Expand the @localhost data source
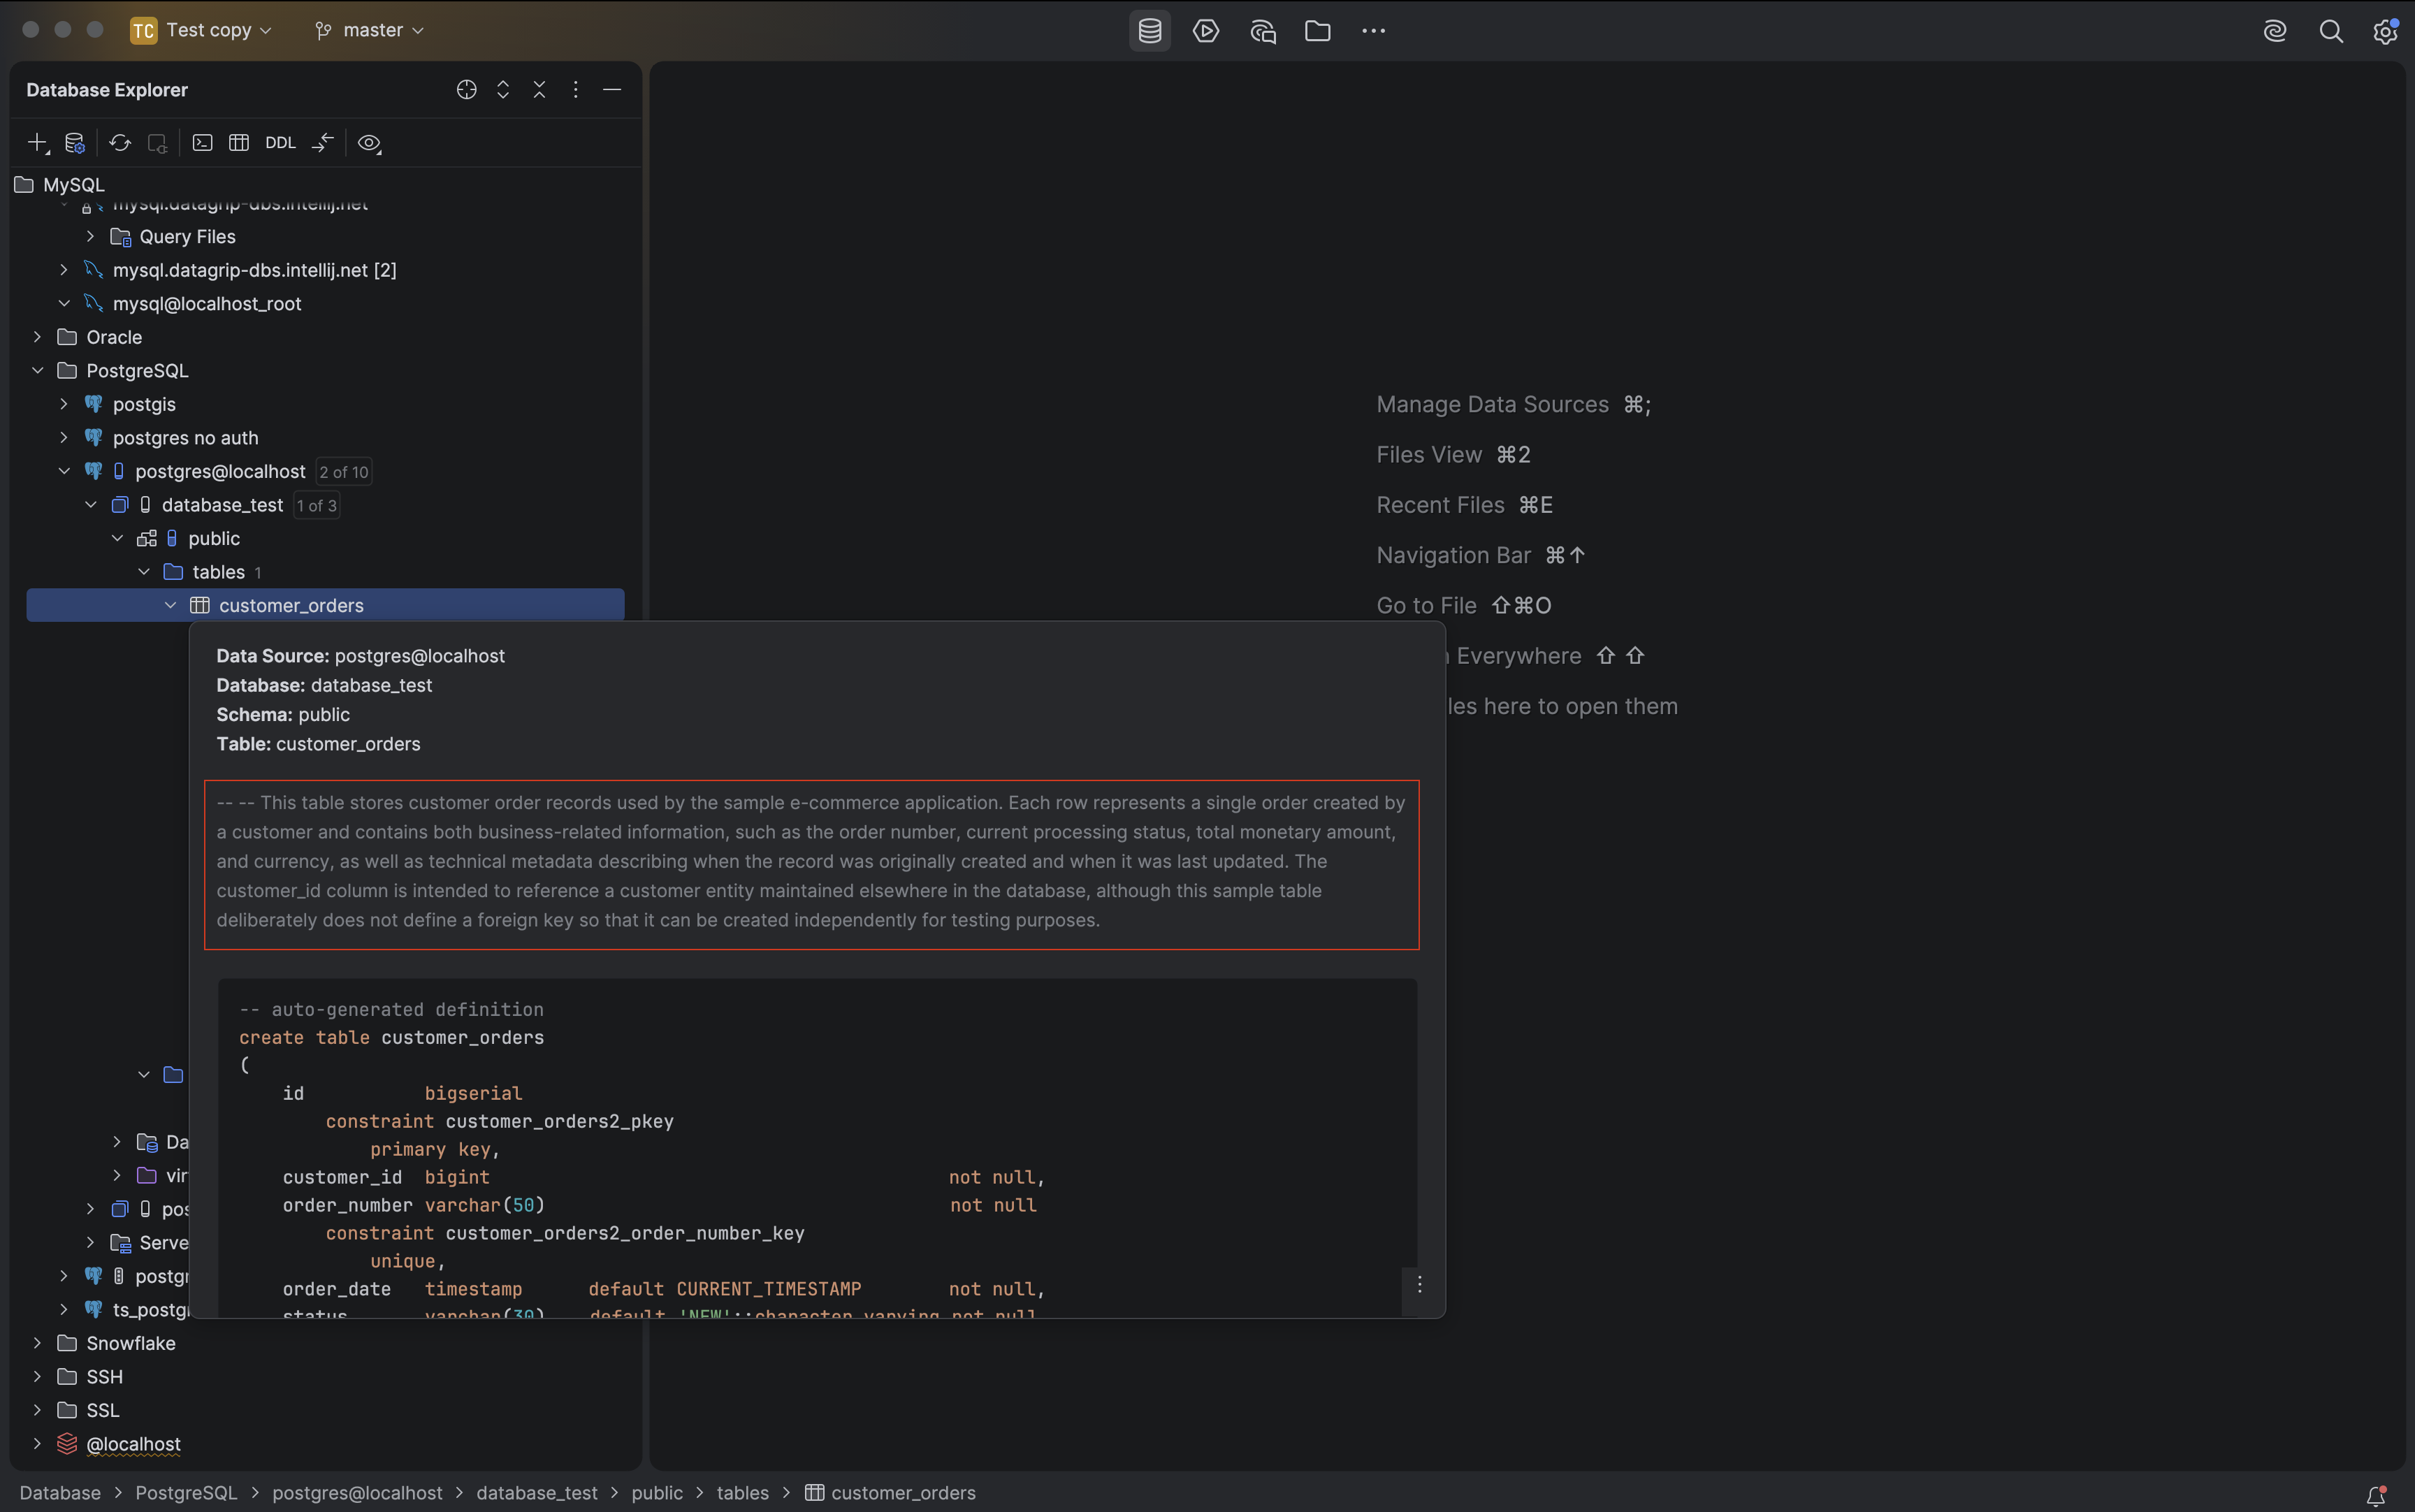 coord(37,1444)
